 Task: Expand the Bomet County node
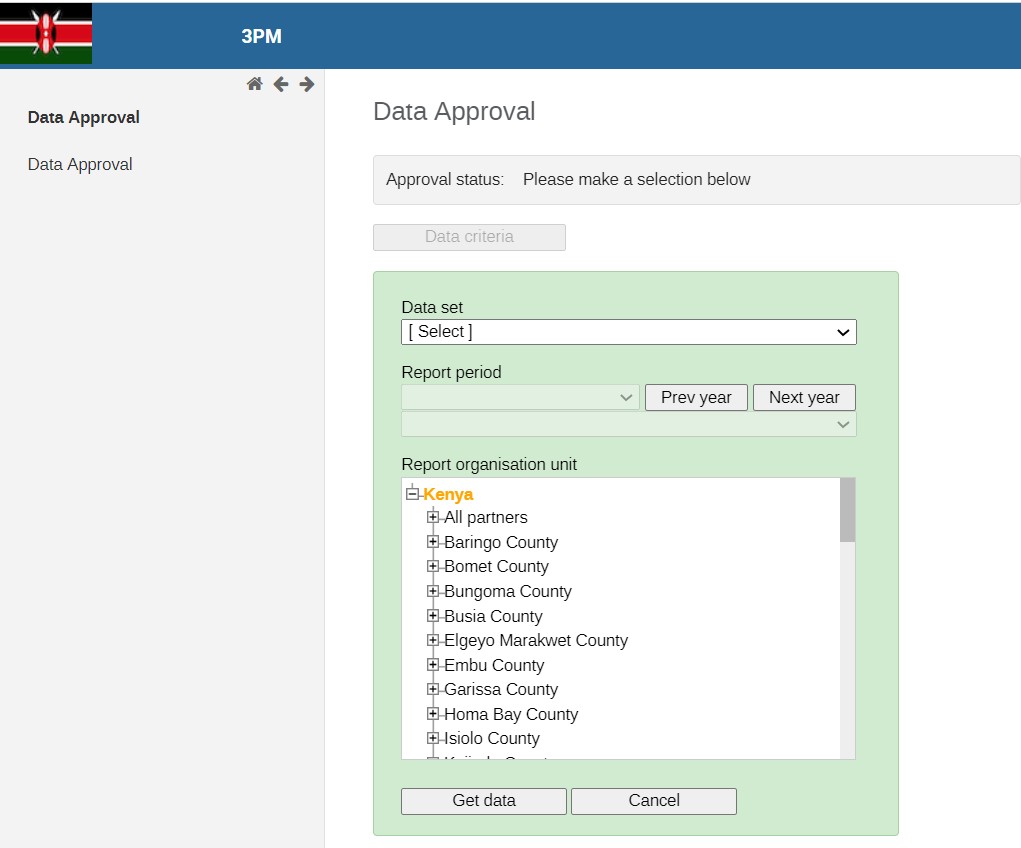(433, 567)
